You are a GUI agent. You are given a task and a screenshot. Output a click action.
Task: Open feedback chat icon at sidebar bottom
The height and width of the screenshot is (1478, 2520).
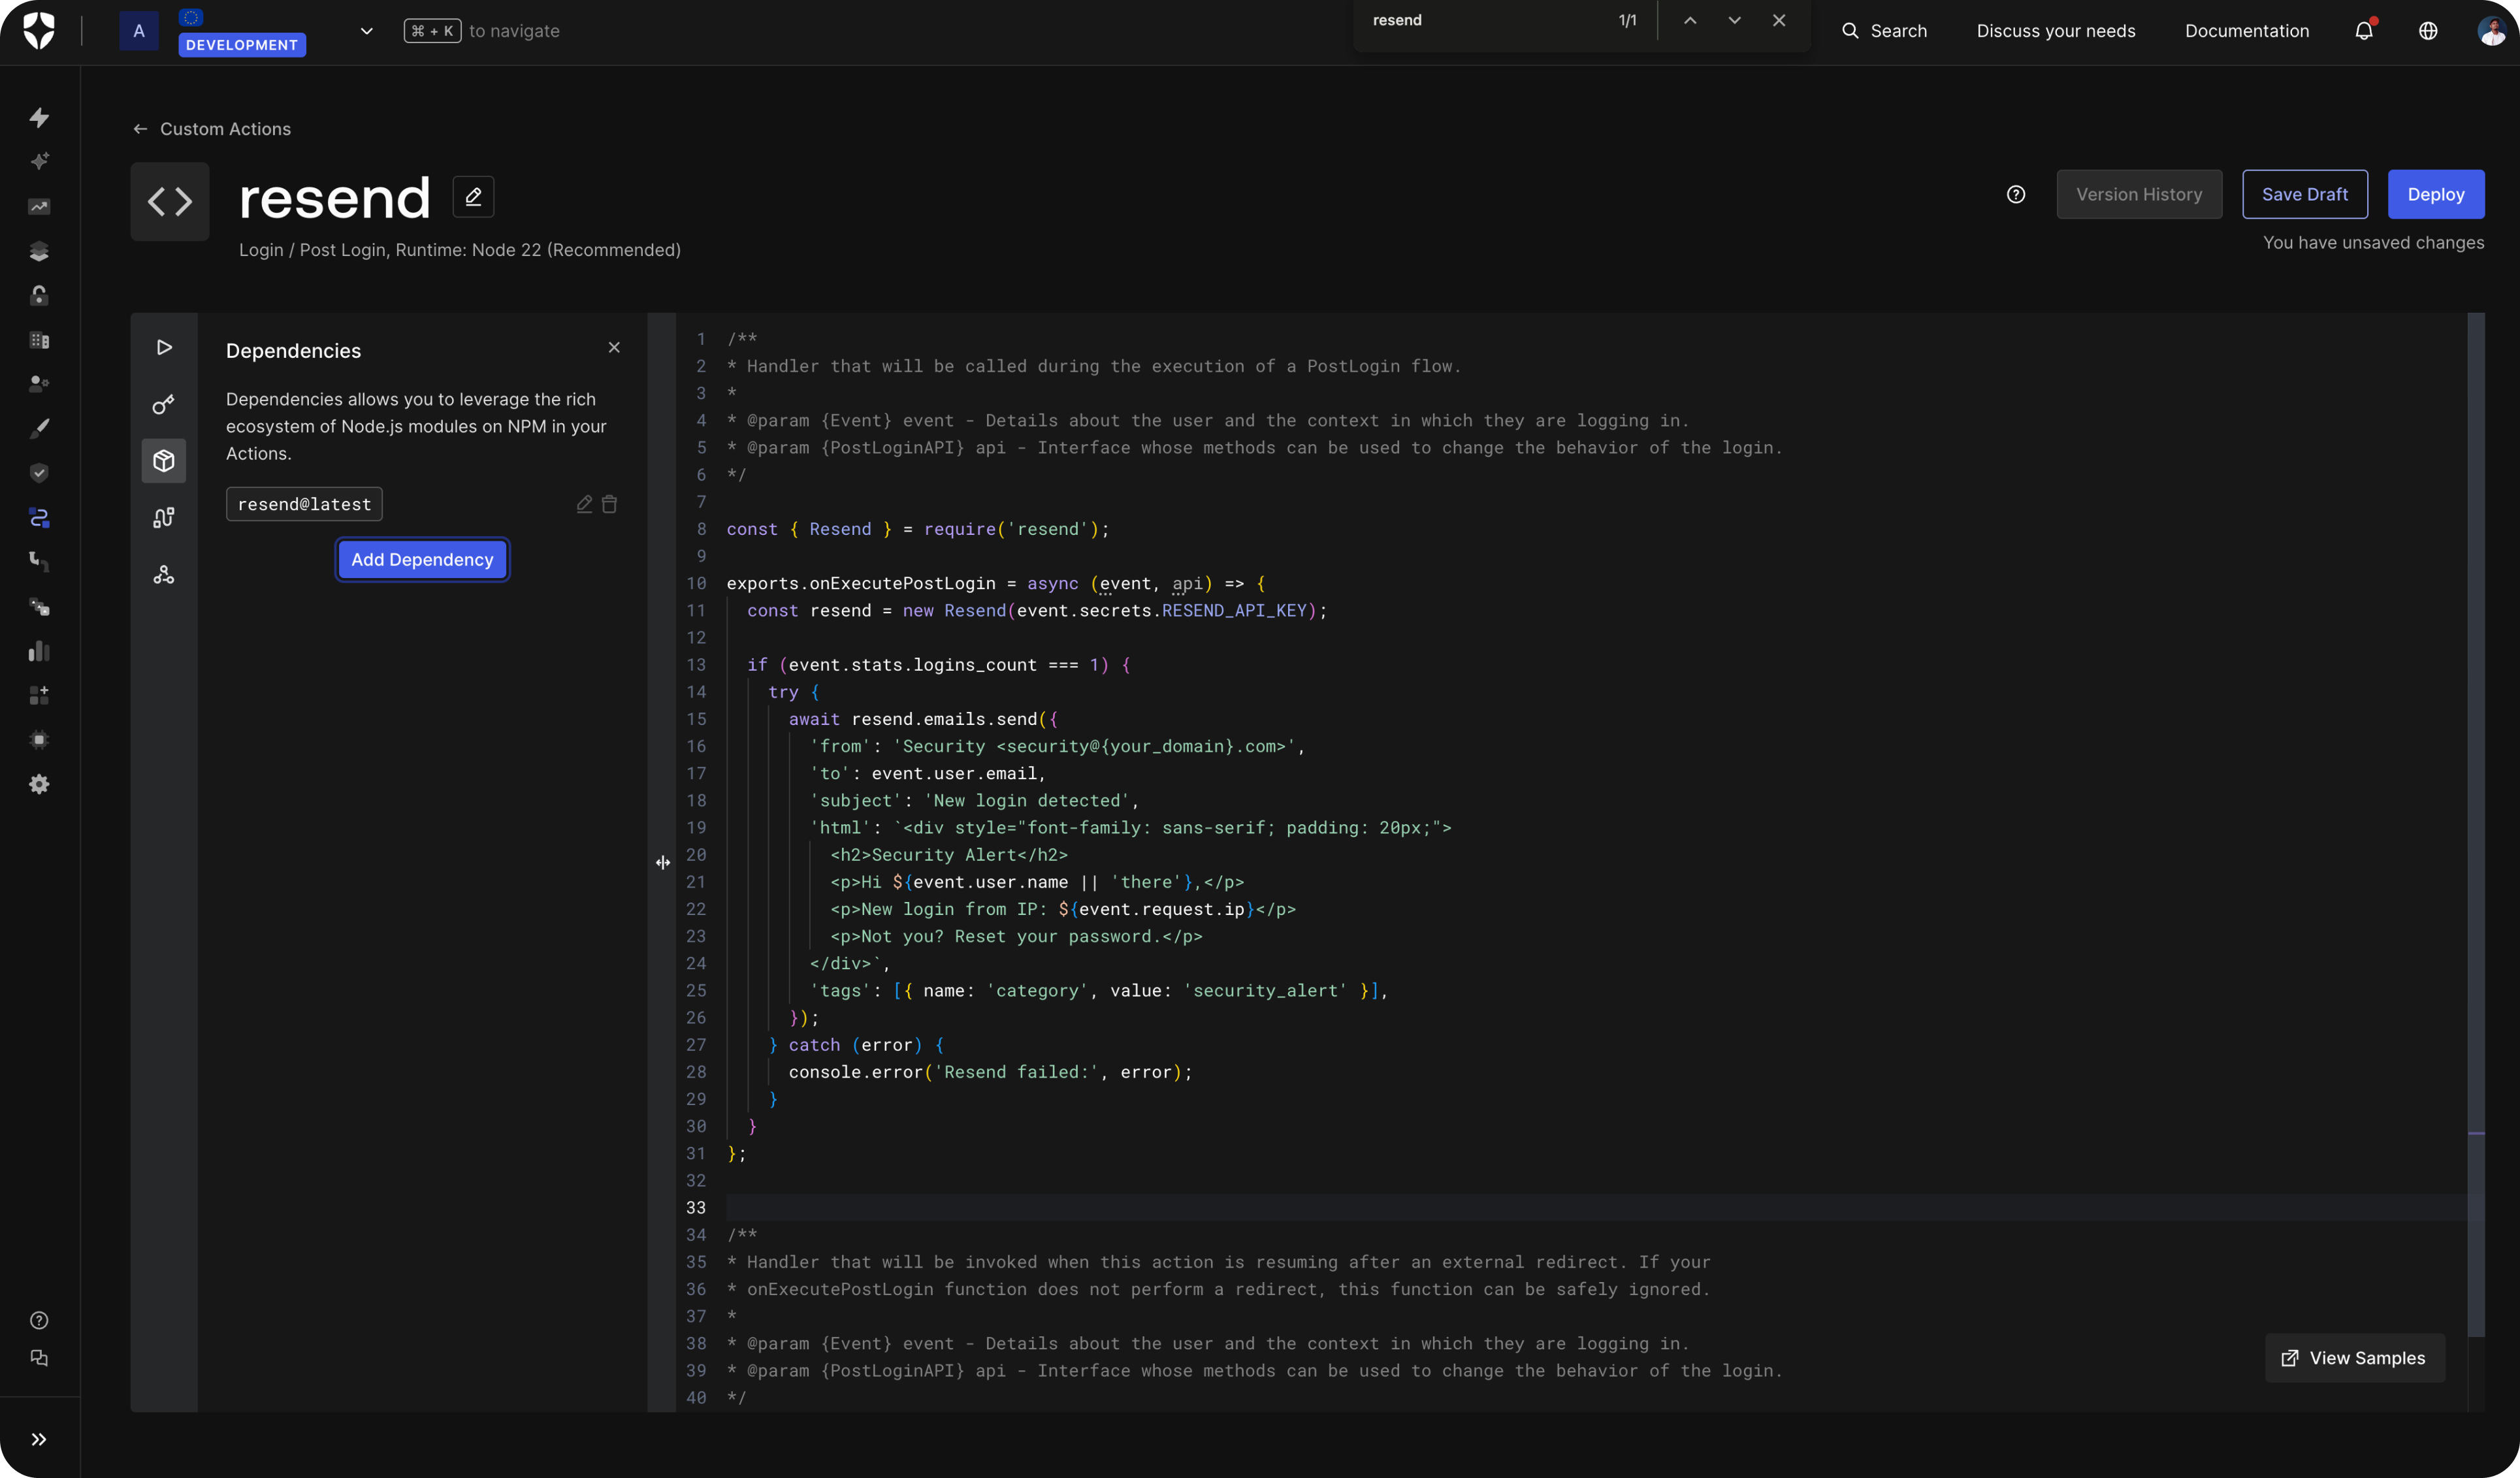(x=39, y=1358)
